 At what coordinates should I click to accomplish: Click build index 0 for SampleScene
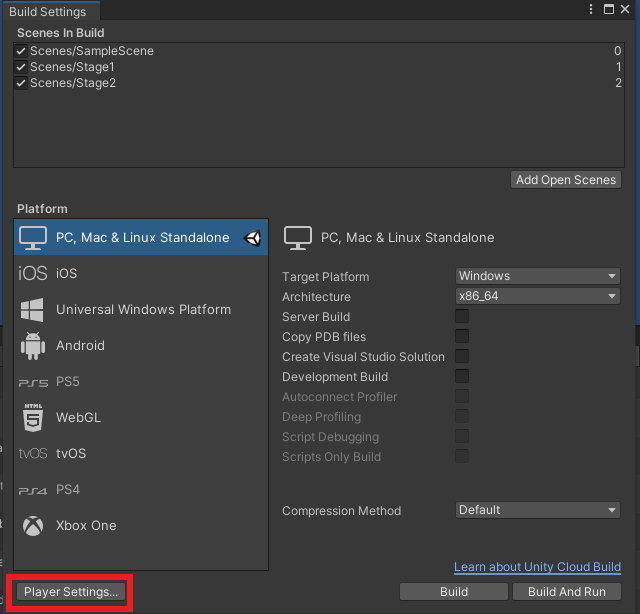618,51
